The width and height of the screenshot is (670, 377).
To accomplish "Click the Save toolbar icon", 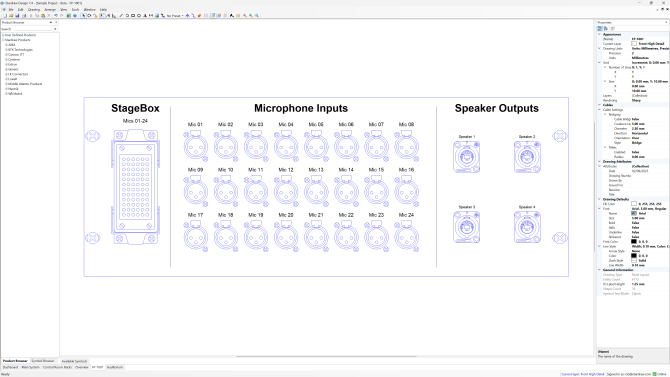I will (x=17, y=15).
